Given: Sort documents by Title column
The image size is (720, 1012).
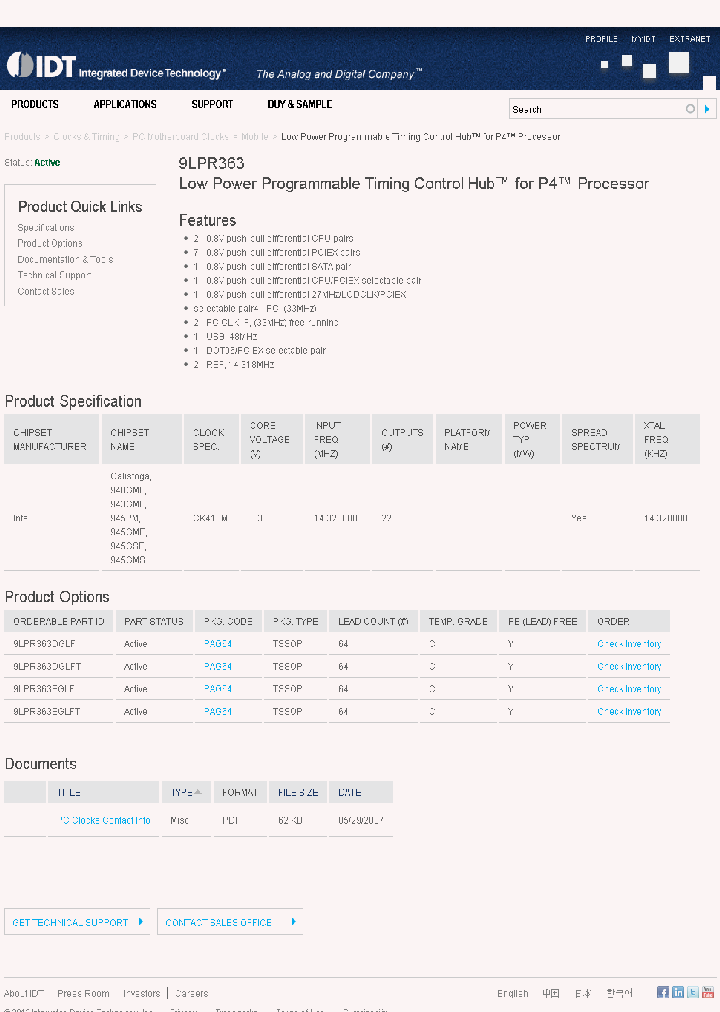Looking at the screenshot, I should coord(103,792).
